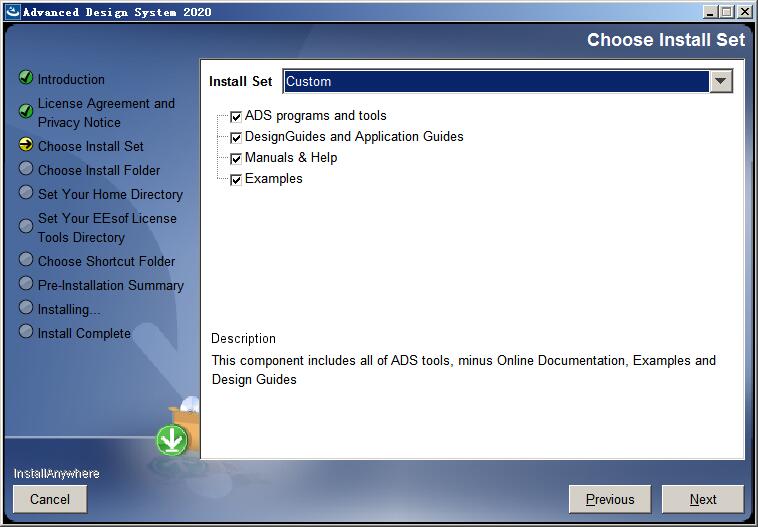Click the Choose Install Folder step circle
Screen dimensions: 758x527
point(26,168)
